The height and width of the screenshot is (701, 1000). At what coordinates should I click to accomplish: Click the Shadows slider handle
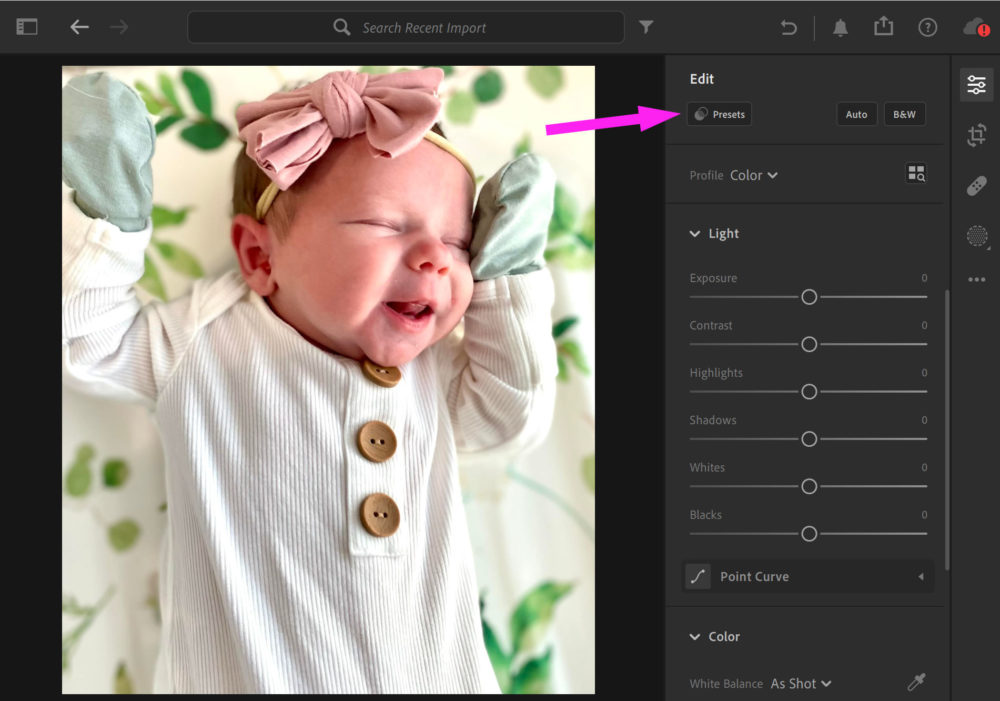[809, 439]
